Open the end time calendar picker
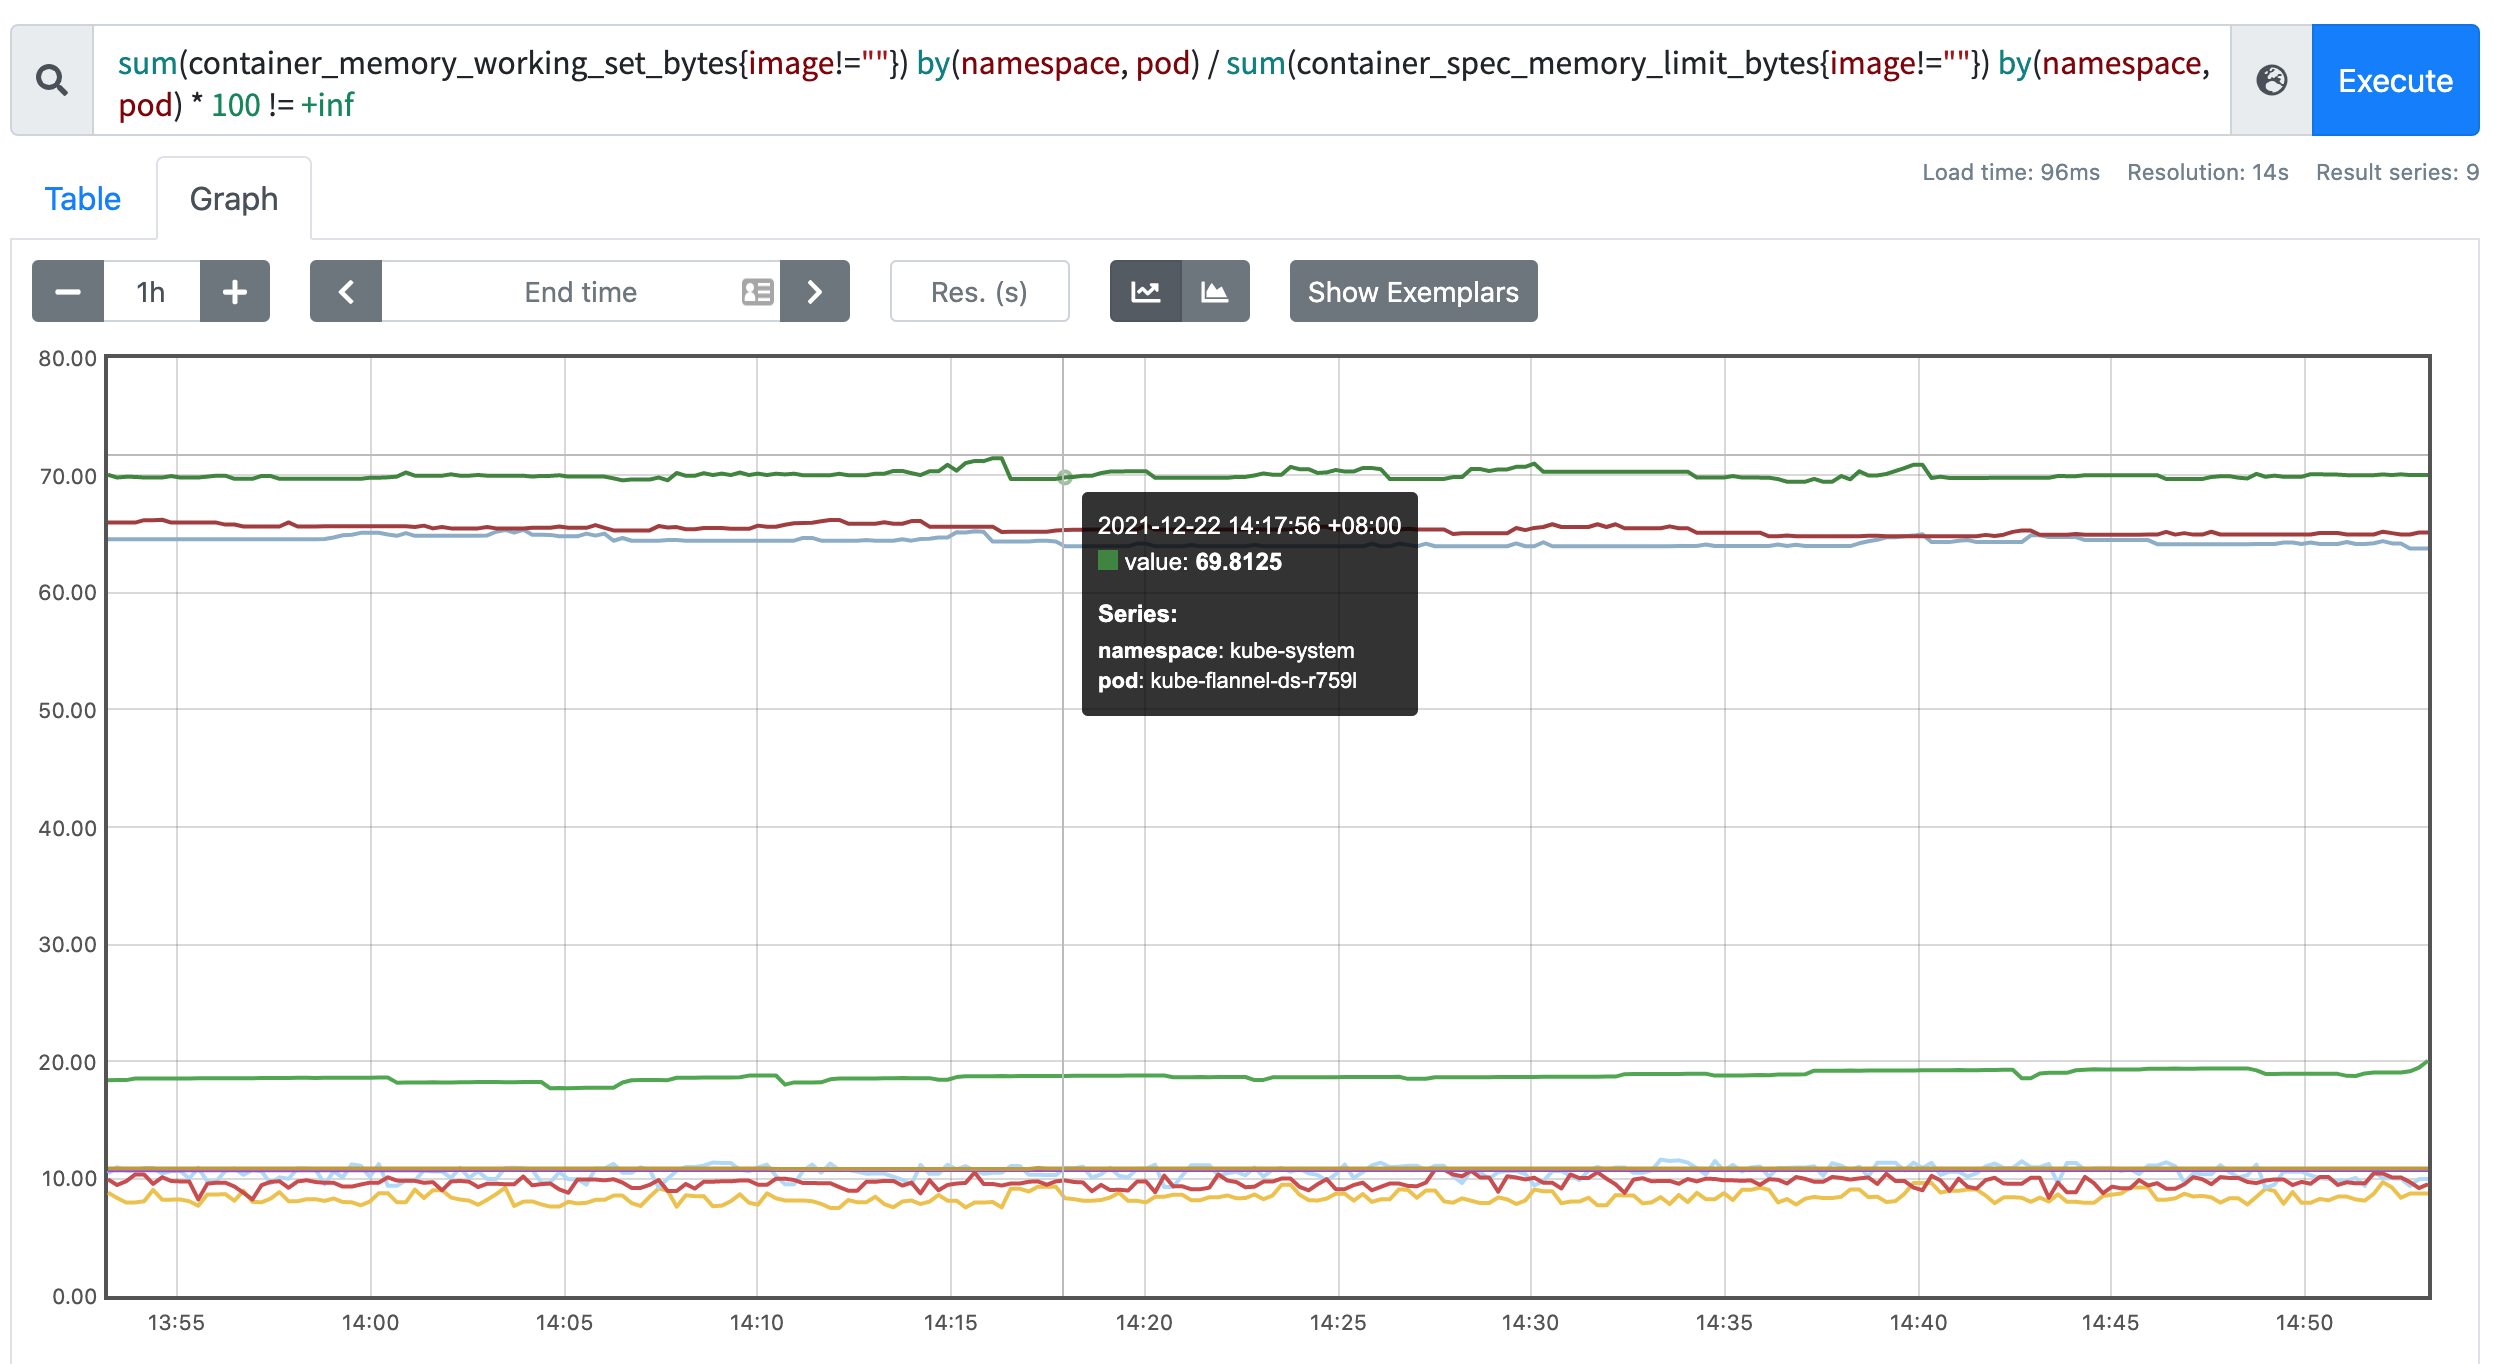The height and width of the screenshot is (1364, 2494). point(757,292)
